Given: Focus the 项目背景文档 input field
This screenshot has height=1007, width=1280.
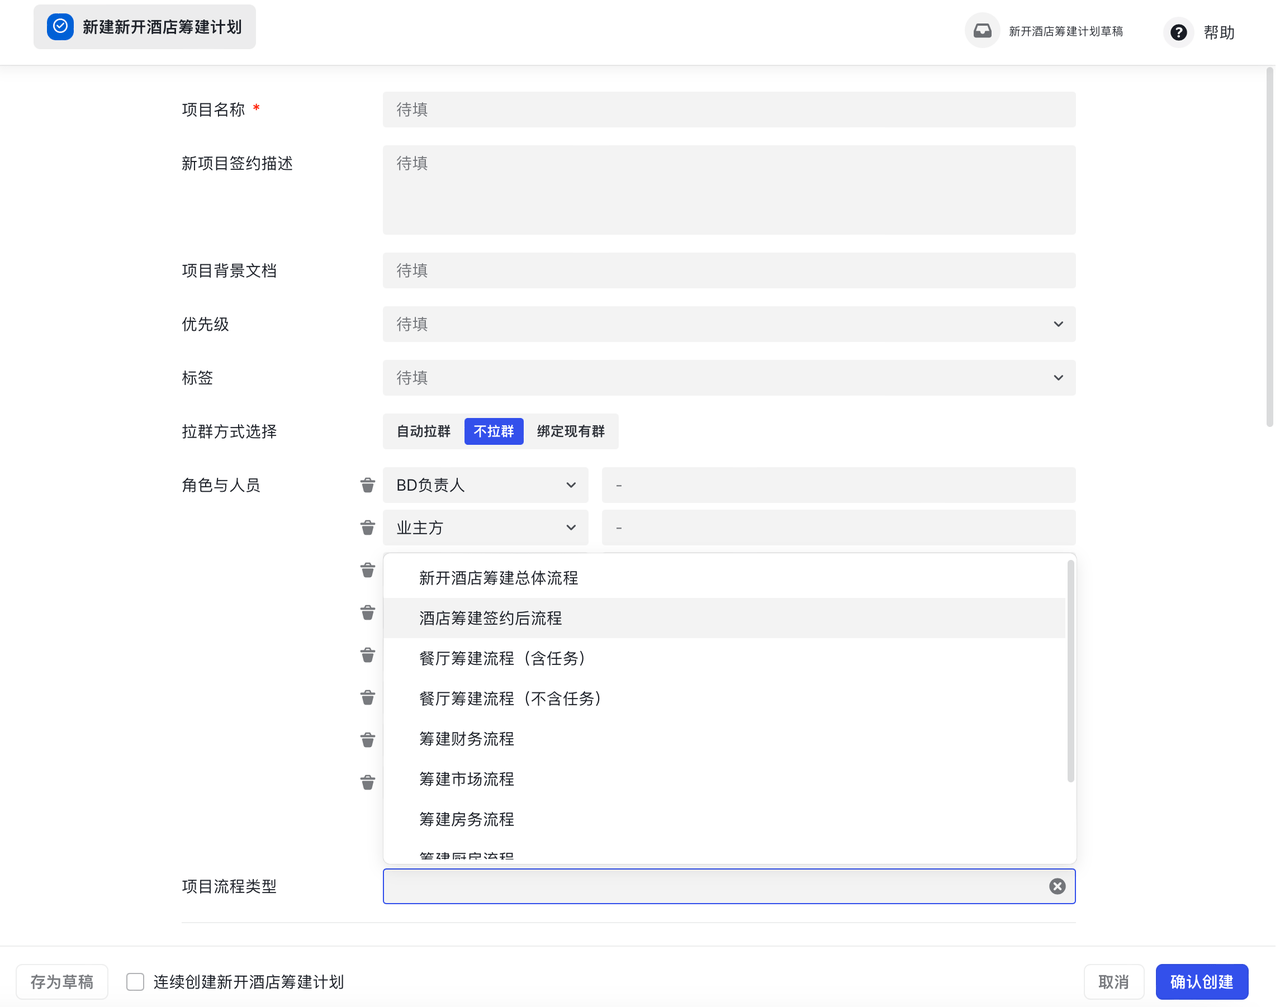Looking at the screenshot, I should [729, 270].
